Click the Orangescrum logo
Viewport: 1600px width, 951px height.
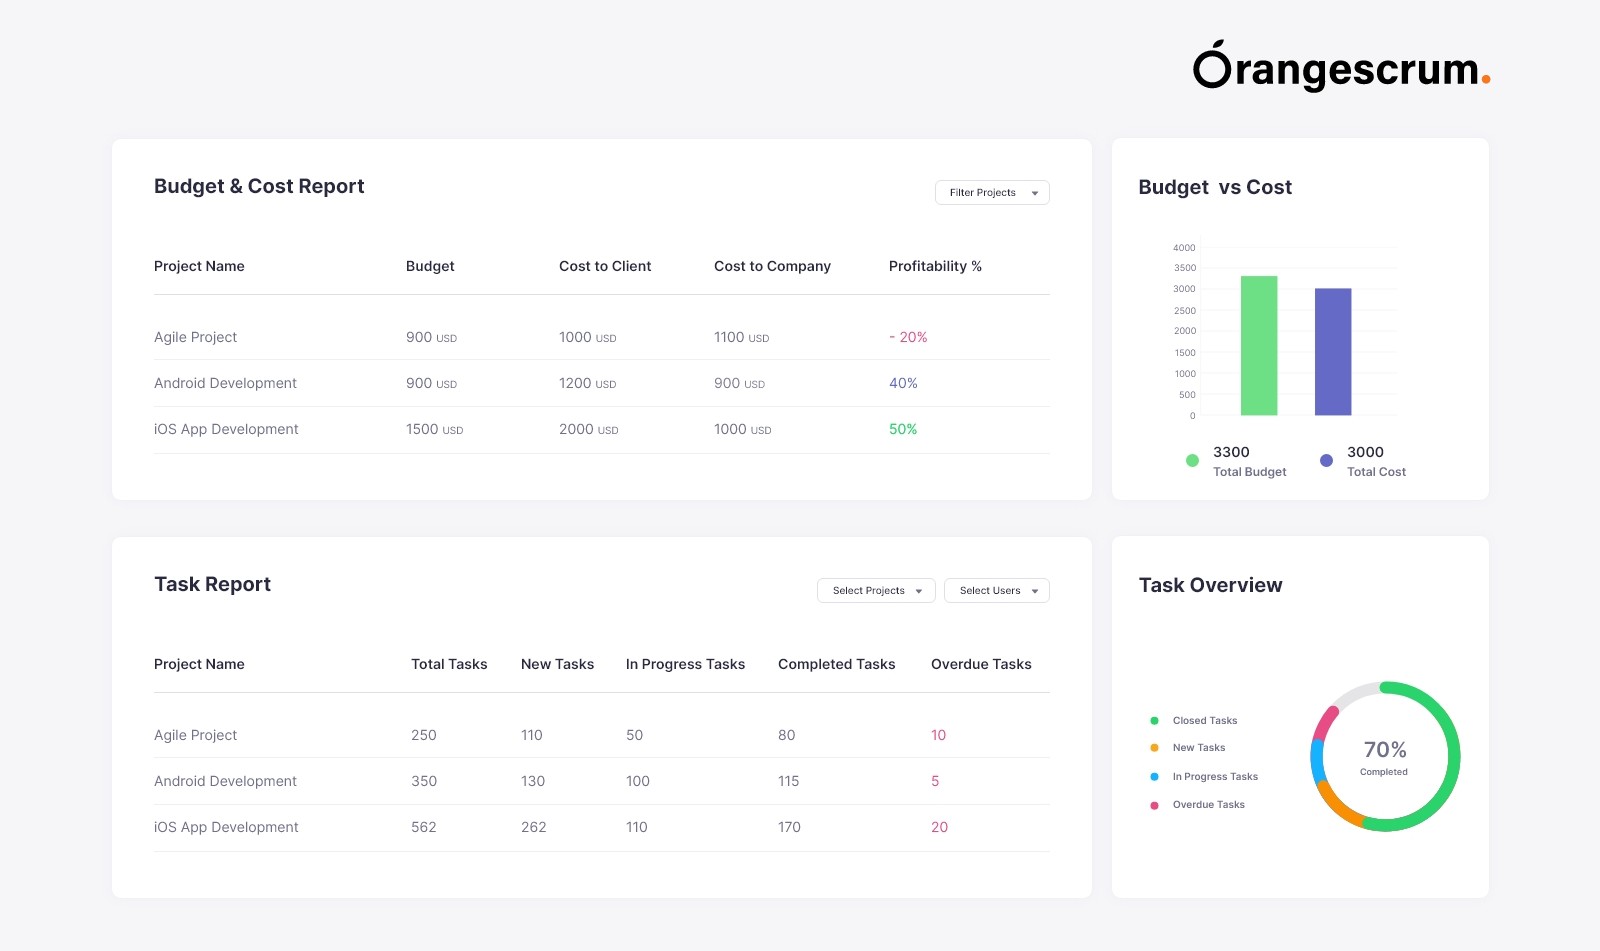point(1340,67)
